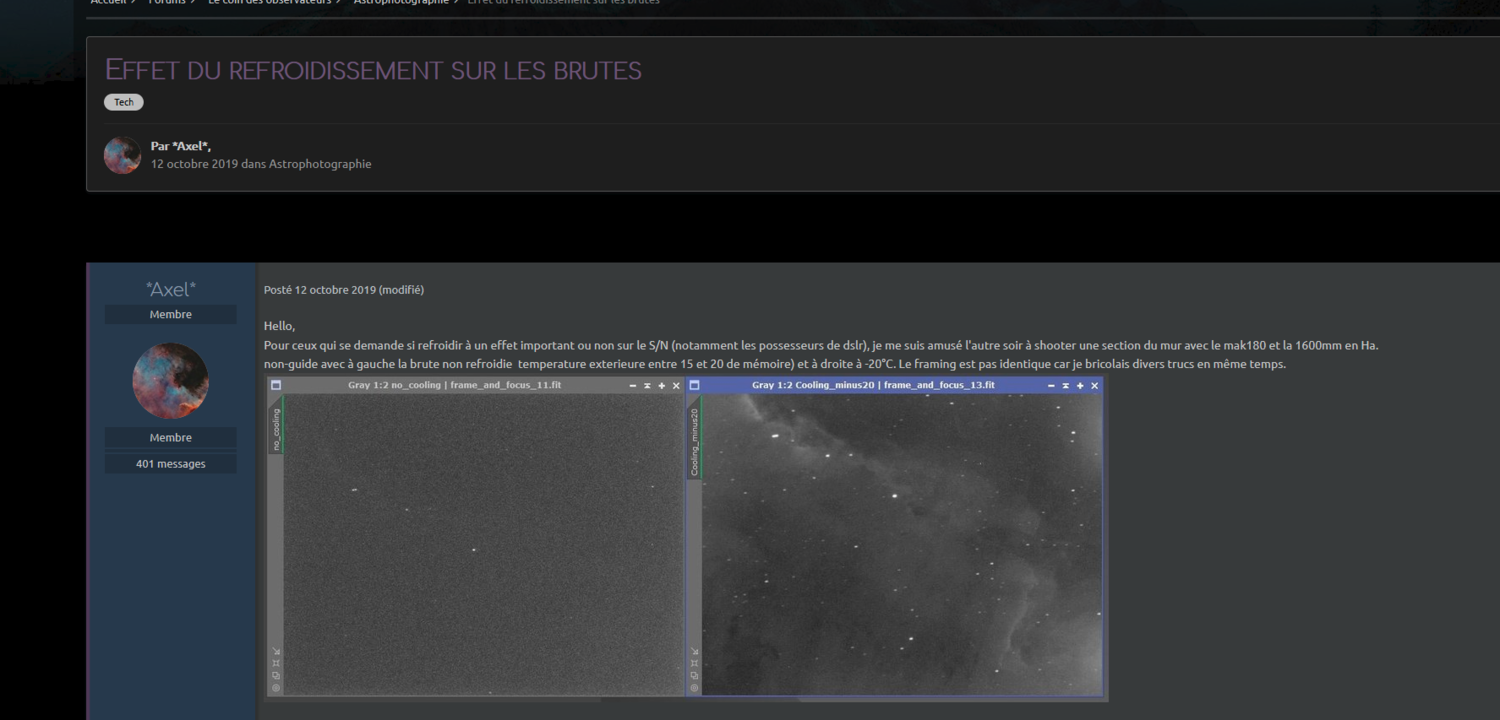Click the overlapping squares icon in Cooling_minus20 window
Image resolution: width=1500 pixels, height=720 pixels.
695,675
